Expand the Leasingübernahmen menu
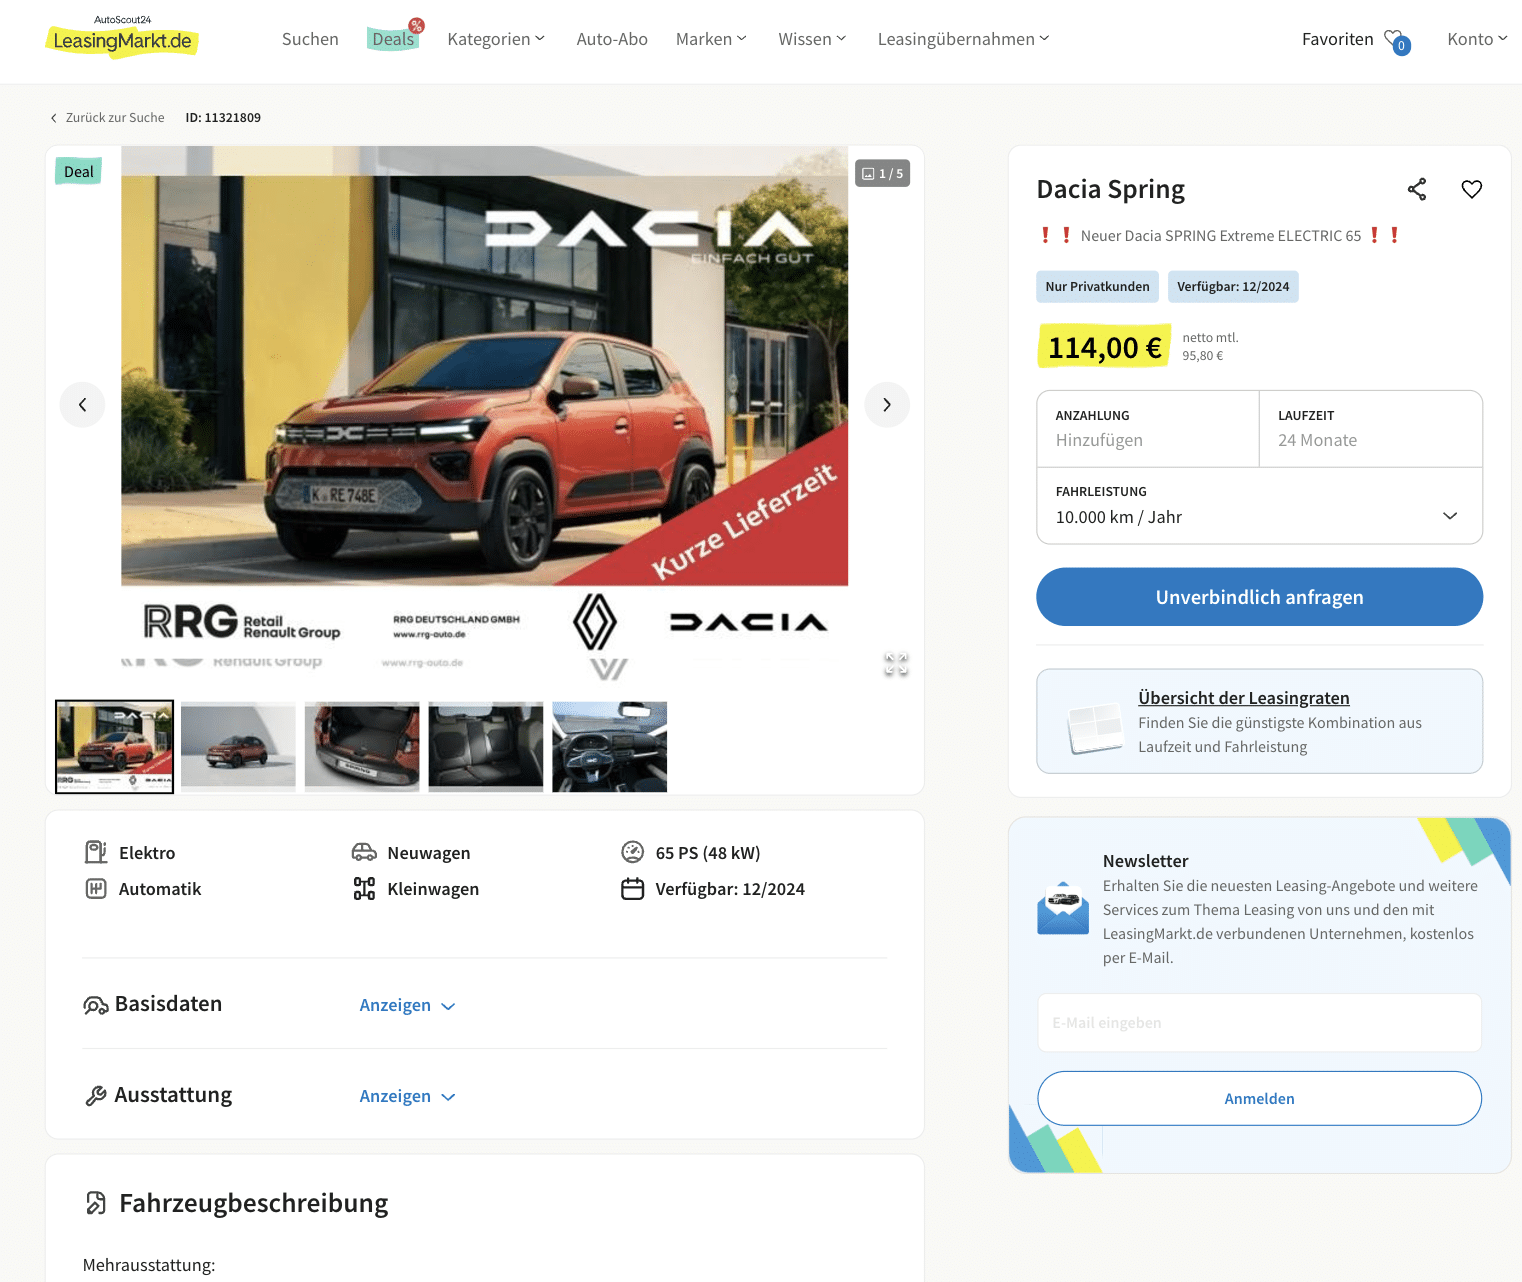 click(963, 39)
